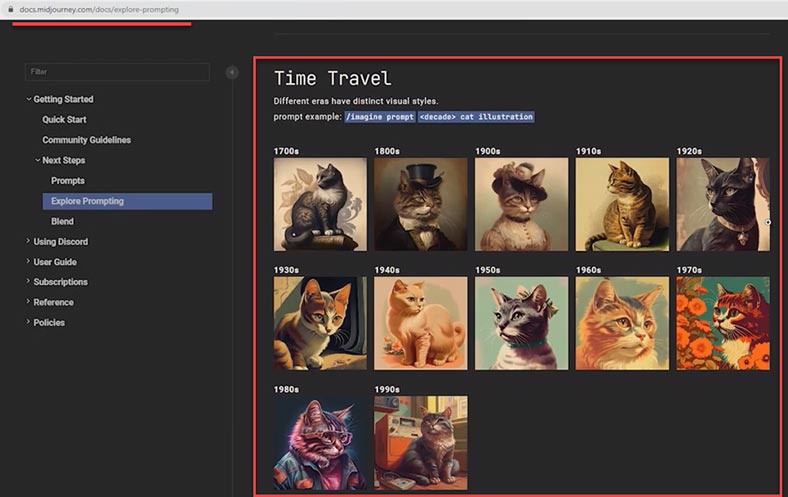This screenshot has height=497, width=788.
Task: Open the Prompts page
Action: (x=68, y=180)
